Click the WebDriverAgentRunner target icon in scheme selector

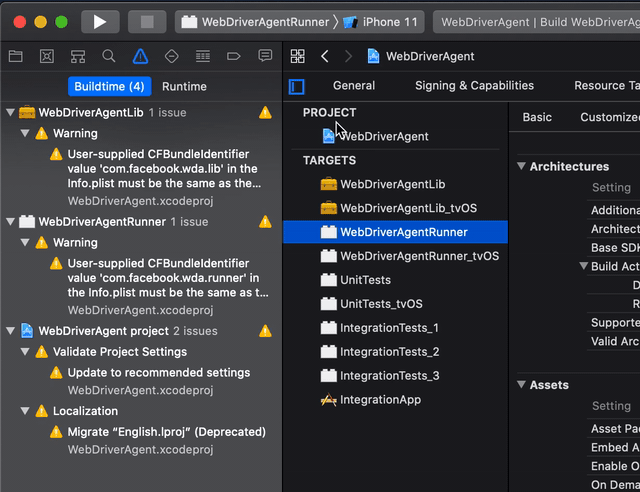pyautogui.click(x=189, y=22)
